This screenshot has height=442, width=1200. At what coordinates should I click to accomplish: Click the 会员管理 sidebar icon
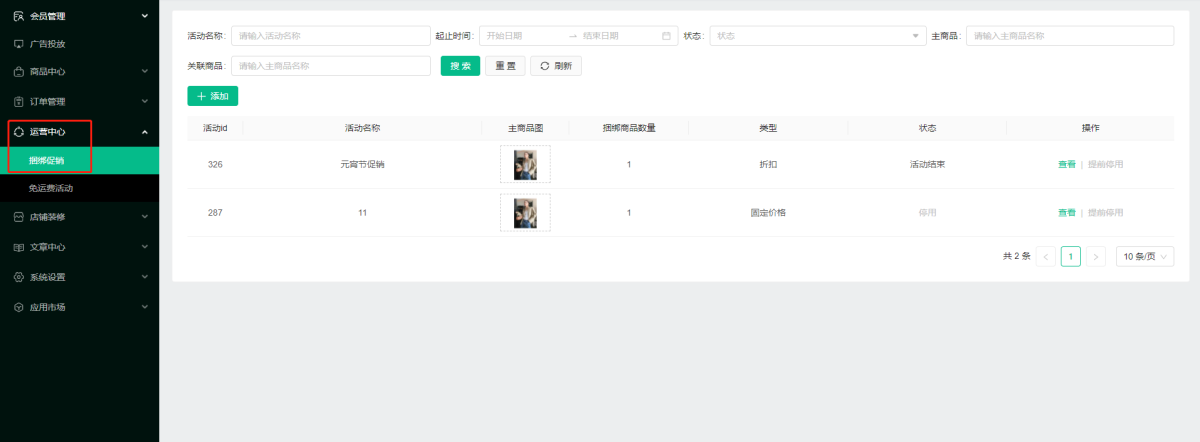coord(18,16)
